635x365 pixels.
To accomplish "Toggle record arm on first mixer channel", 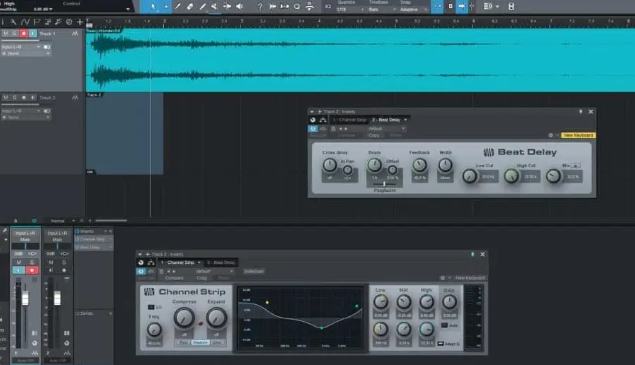I will (32, 270).
